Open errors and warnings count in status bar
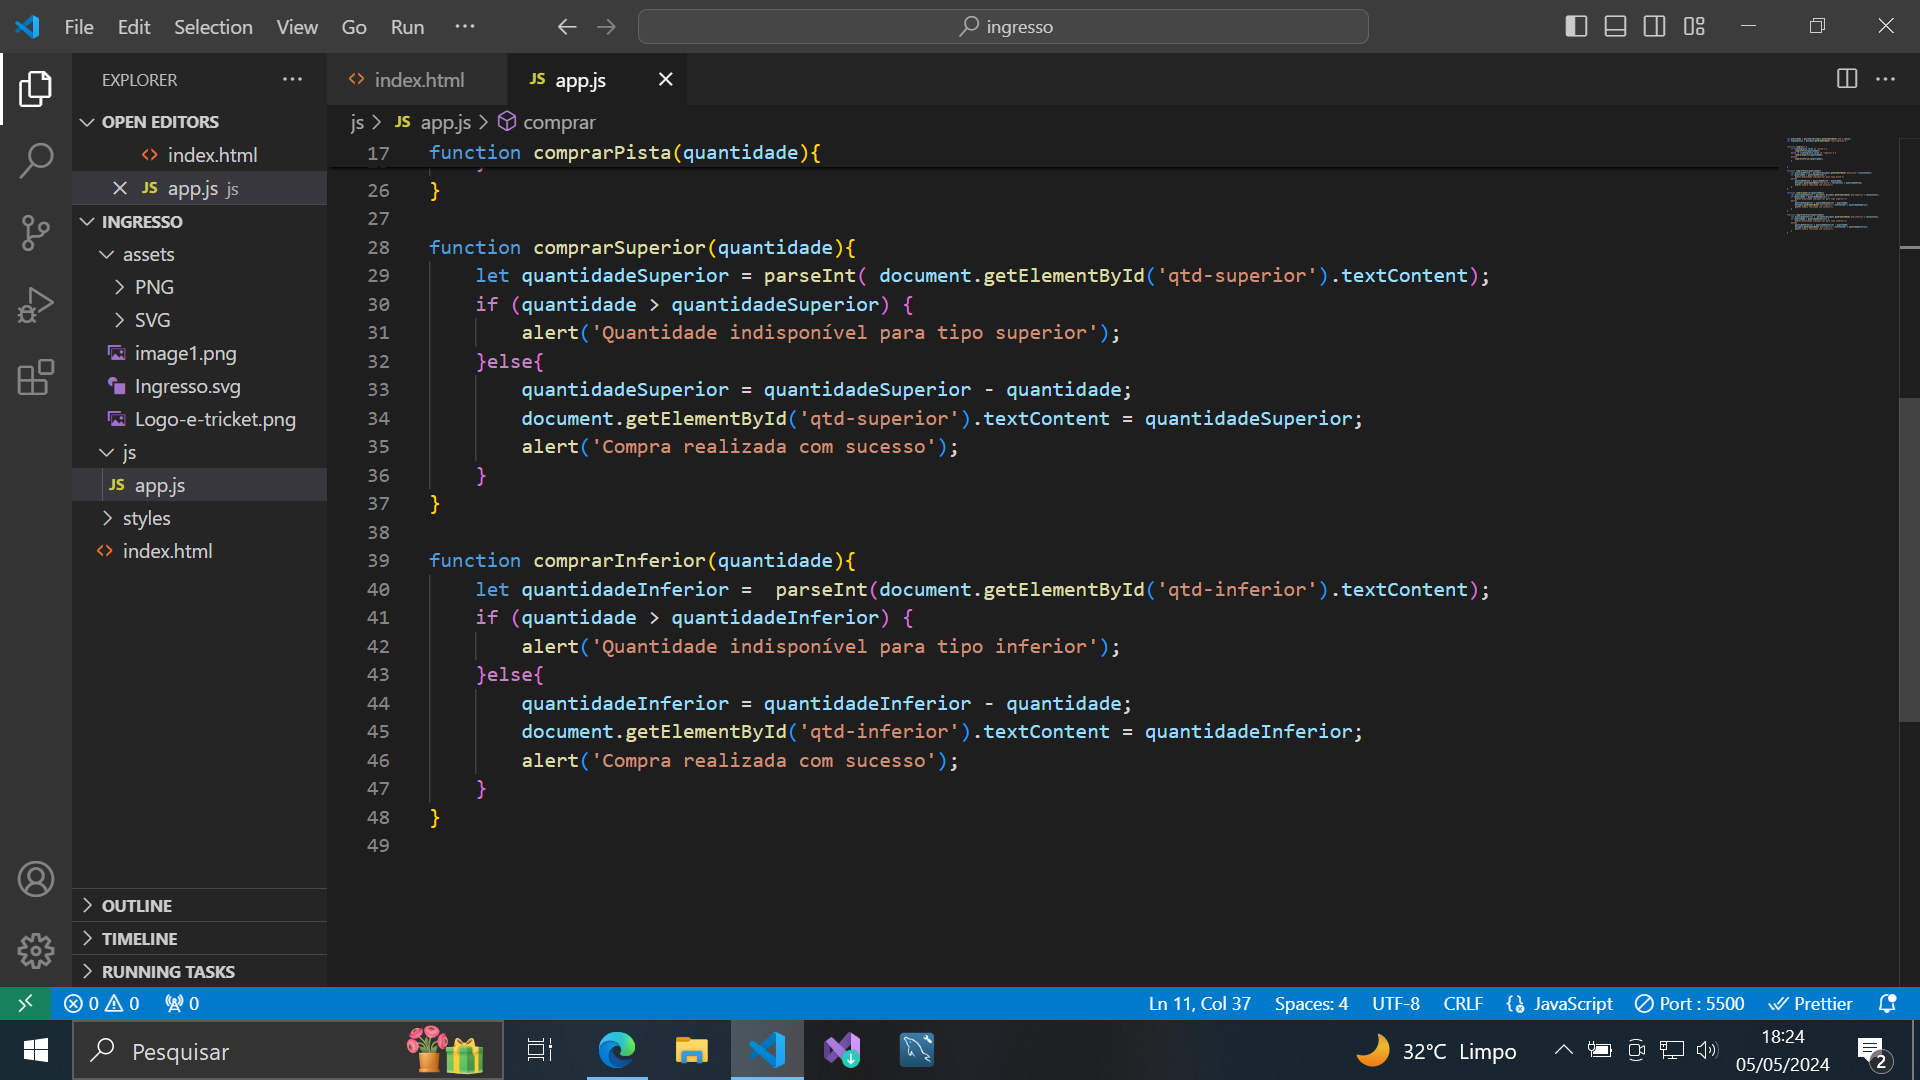 (101, 1003)
